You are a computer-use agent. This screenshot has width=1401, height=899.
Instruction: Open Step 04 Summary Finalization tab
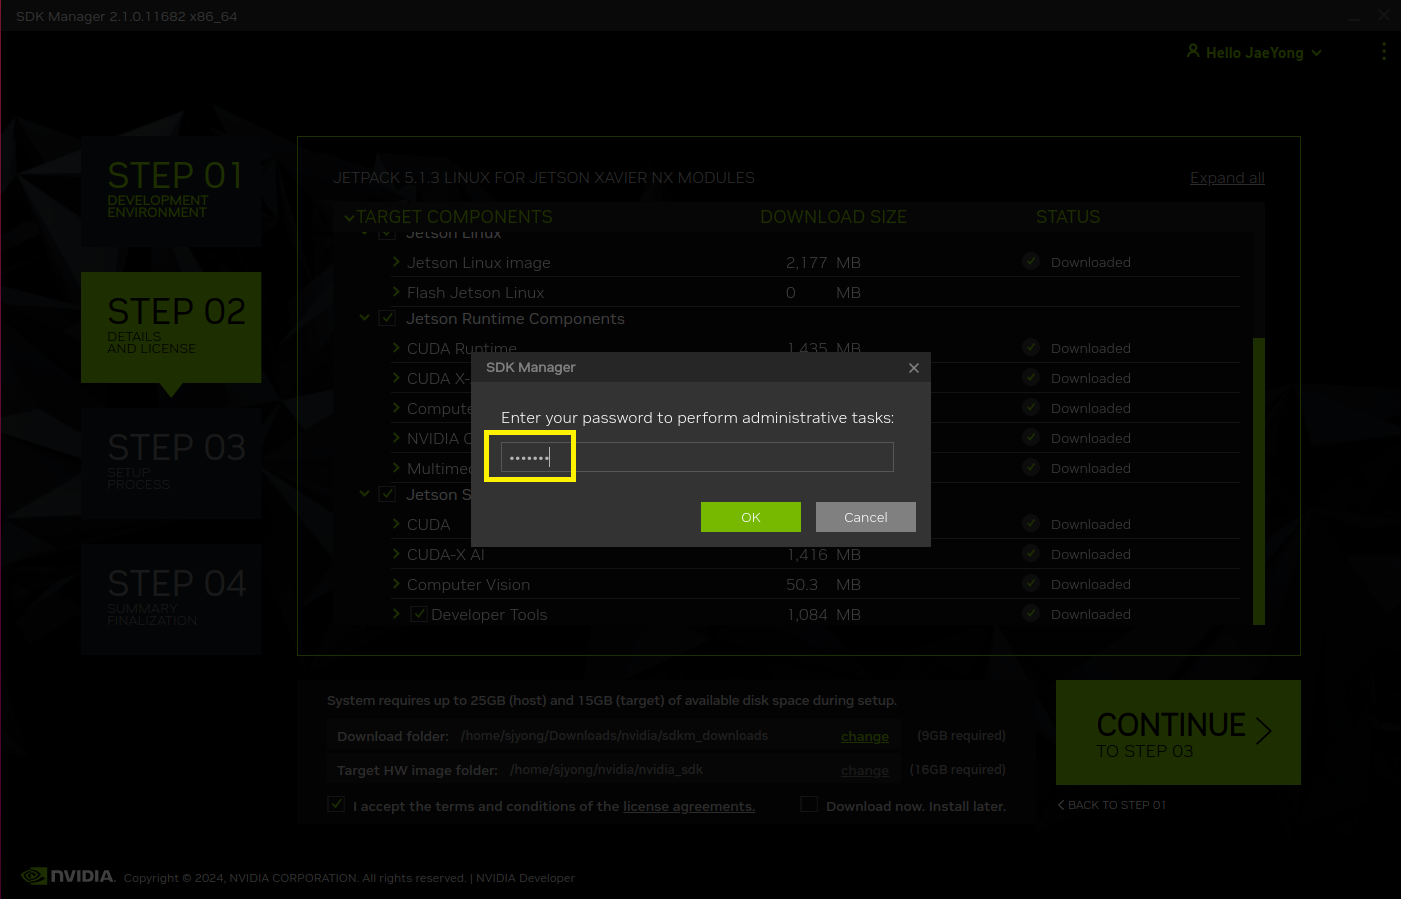pyautogui.click(x=171, y=599)
